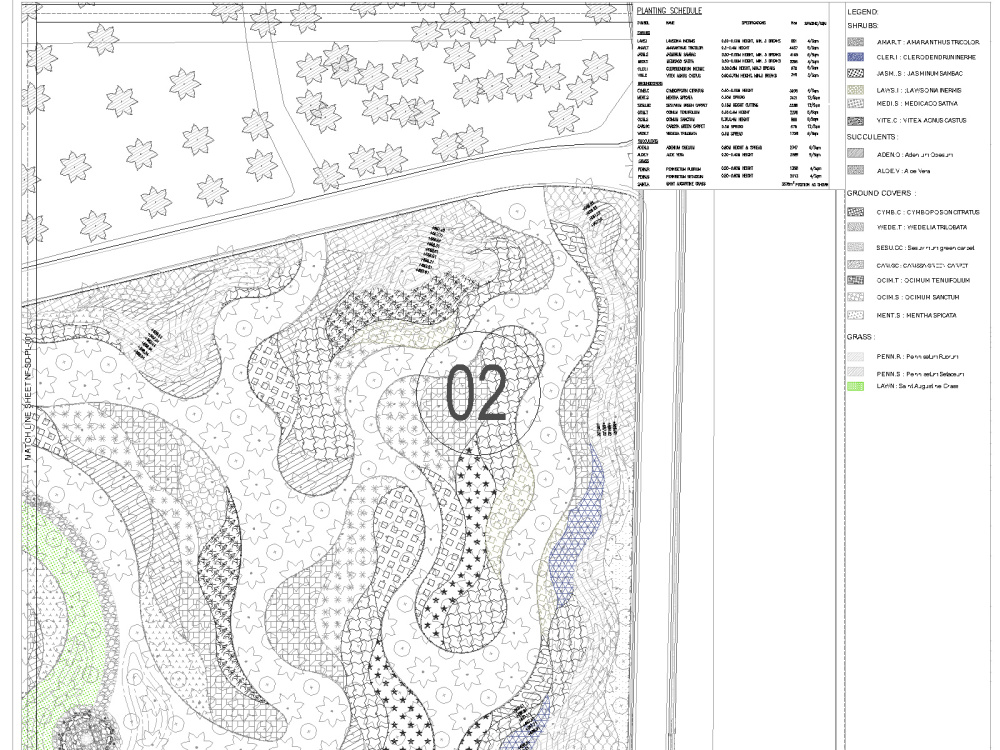Click the MENT.S Mentha Spicata hatch swatch

[x=855, y=315]
